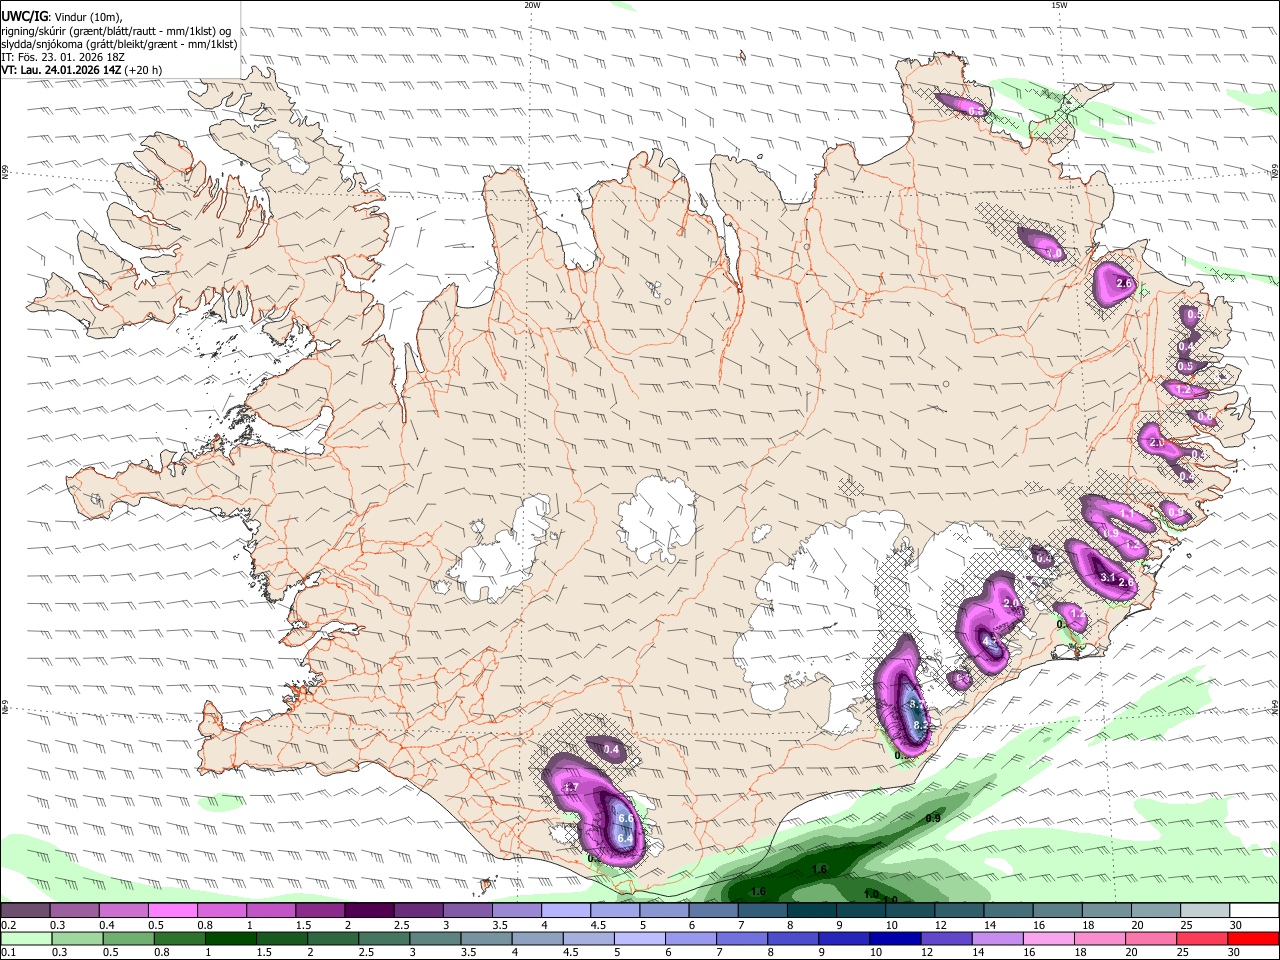1280x960 pixels.
Task: Click the '20W' longitude label
Action: pos(533,5)
